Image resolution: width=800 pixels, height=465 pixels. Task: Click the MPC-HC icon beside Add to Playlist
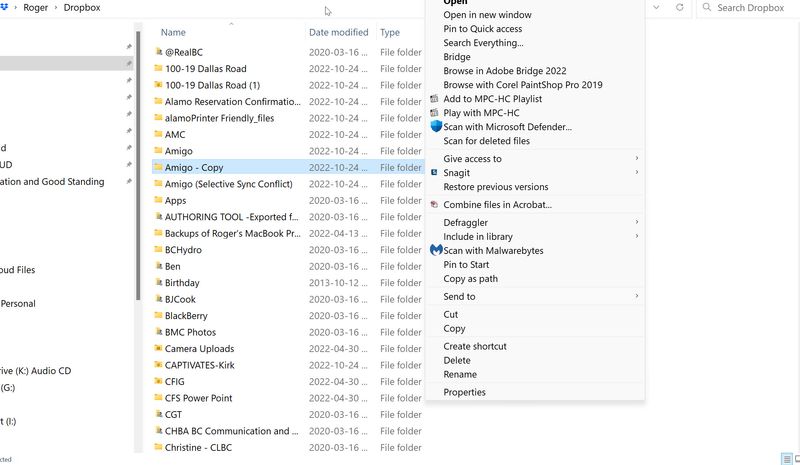pyautogui.click(x=434, y=99)
